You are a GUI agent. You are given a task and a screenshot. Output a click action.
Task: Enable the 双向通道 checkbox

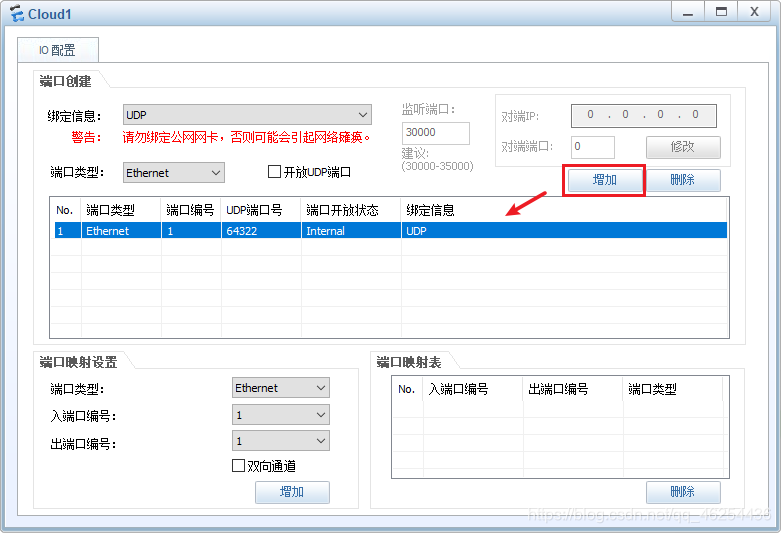tap(239, 466)
